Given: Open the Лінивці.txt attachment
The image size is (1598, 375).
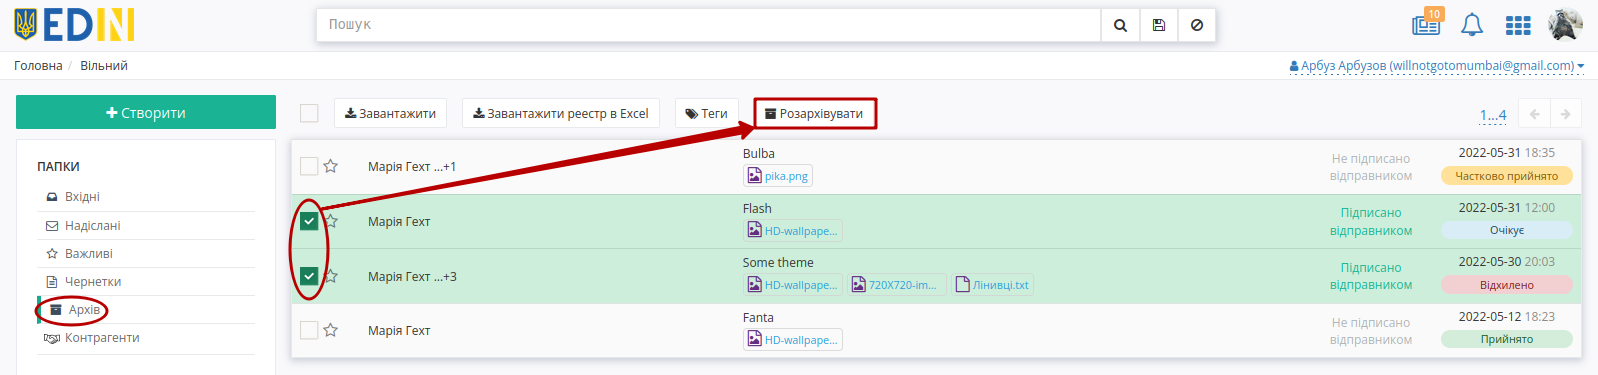Looking at the screenshot, I should pos(992,285).
